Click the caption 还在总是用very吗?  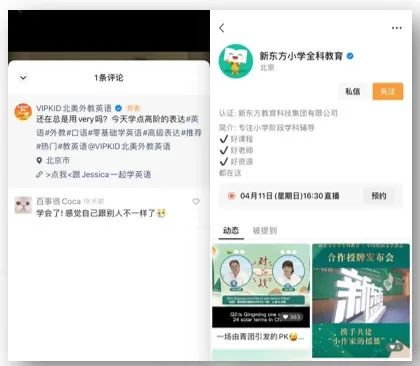73,119
